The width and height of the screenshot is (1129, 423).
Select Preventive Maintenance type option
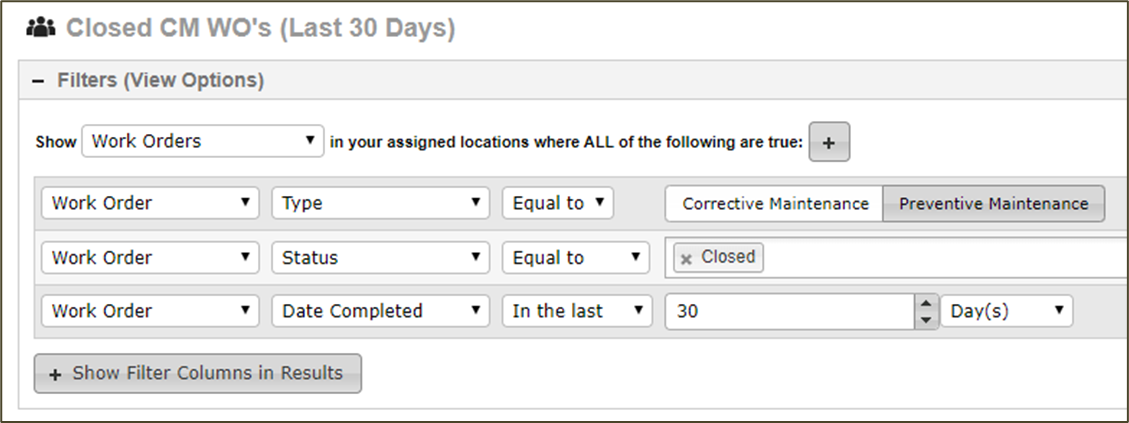pyautogui.click(x=994, y=204)
